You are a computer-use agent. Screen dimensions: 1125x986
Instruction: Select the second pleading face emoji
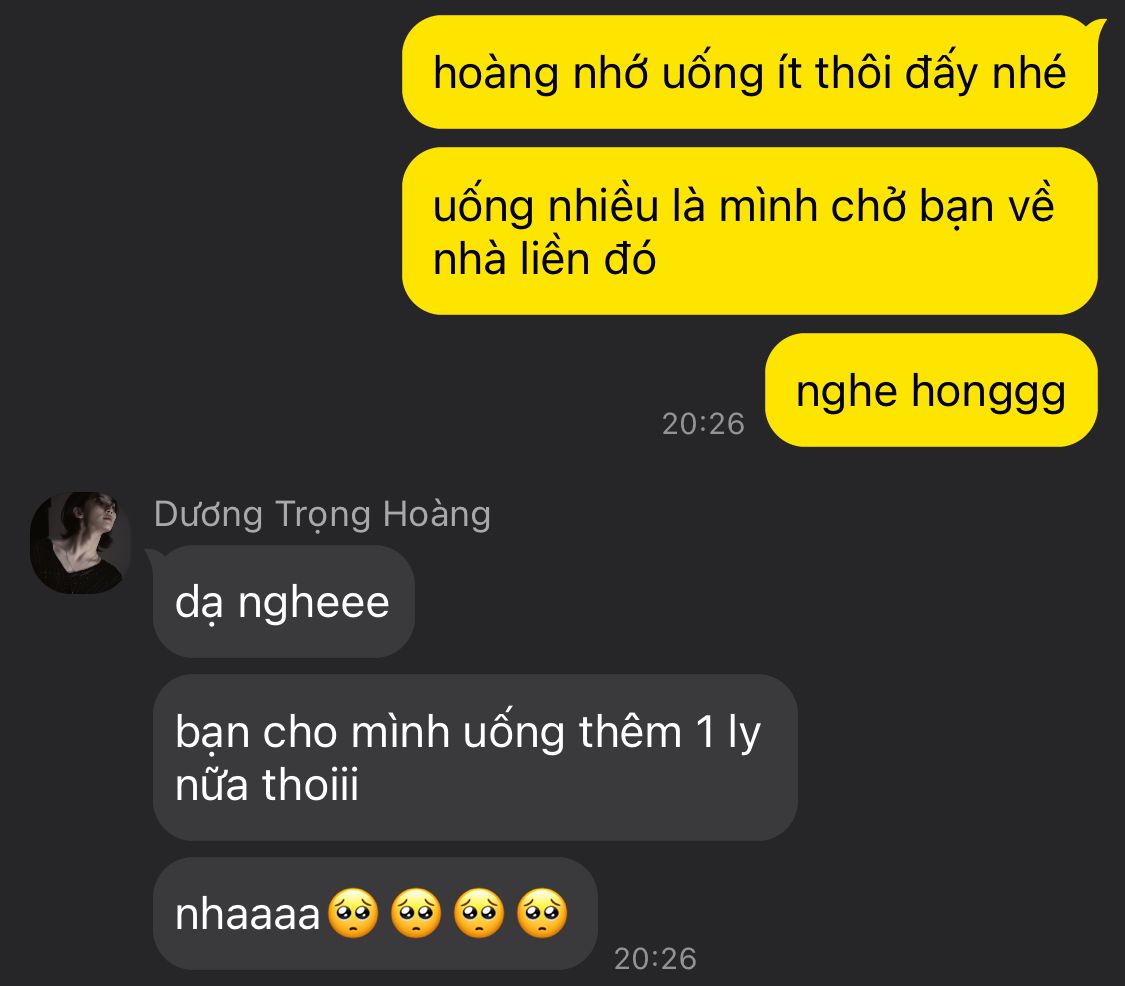point(416,914)
